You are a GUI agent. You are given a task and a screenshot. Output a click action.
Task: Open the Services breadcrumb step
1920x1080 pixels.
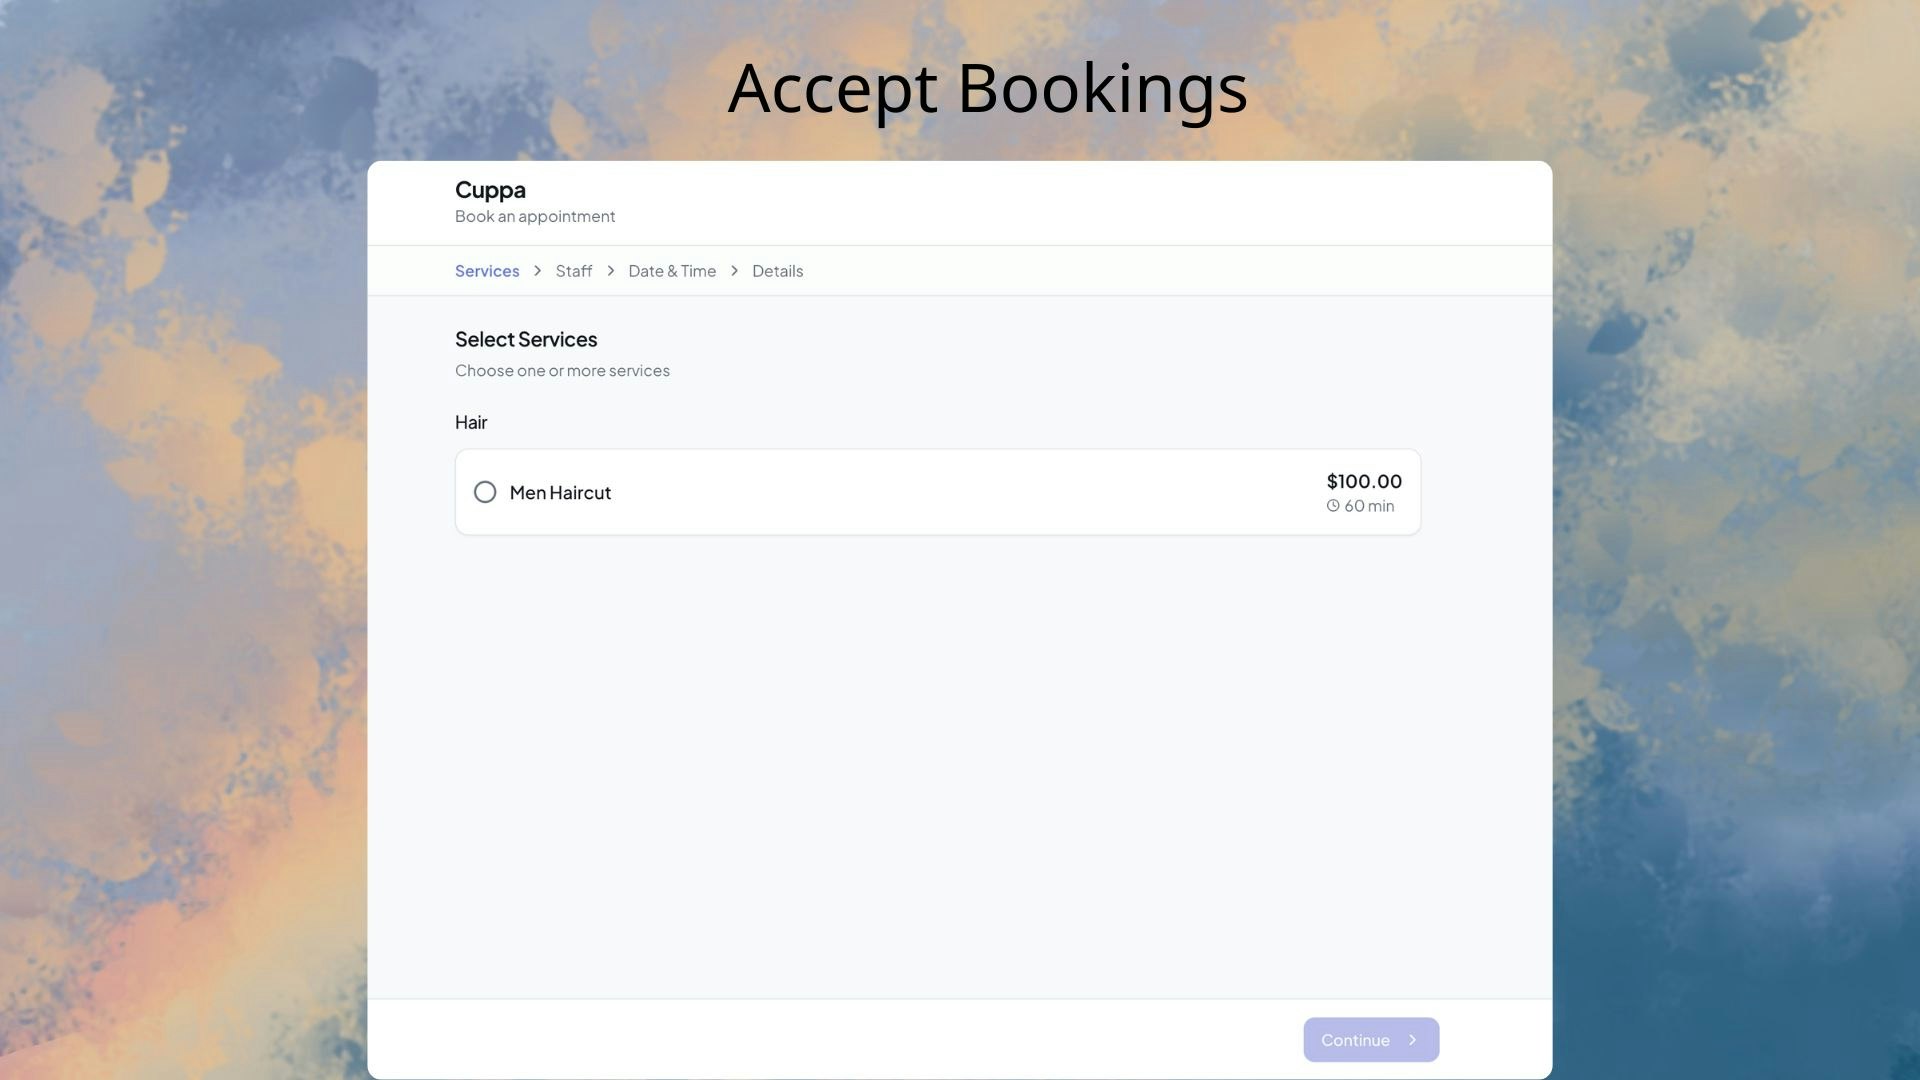click(487, 271)
